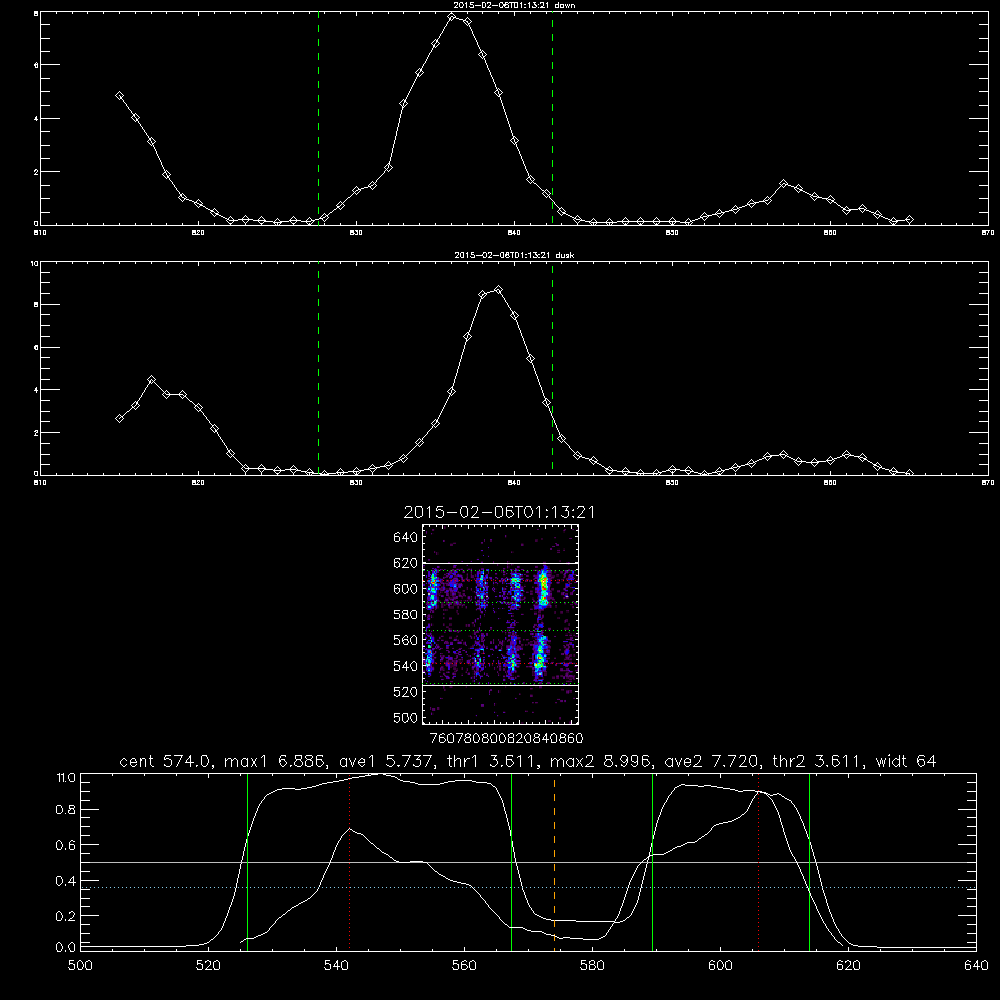Click the bottom plot y-axis label 0.8
The height and width of the screenshot is (1000, 1000).
coord(66,810)
